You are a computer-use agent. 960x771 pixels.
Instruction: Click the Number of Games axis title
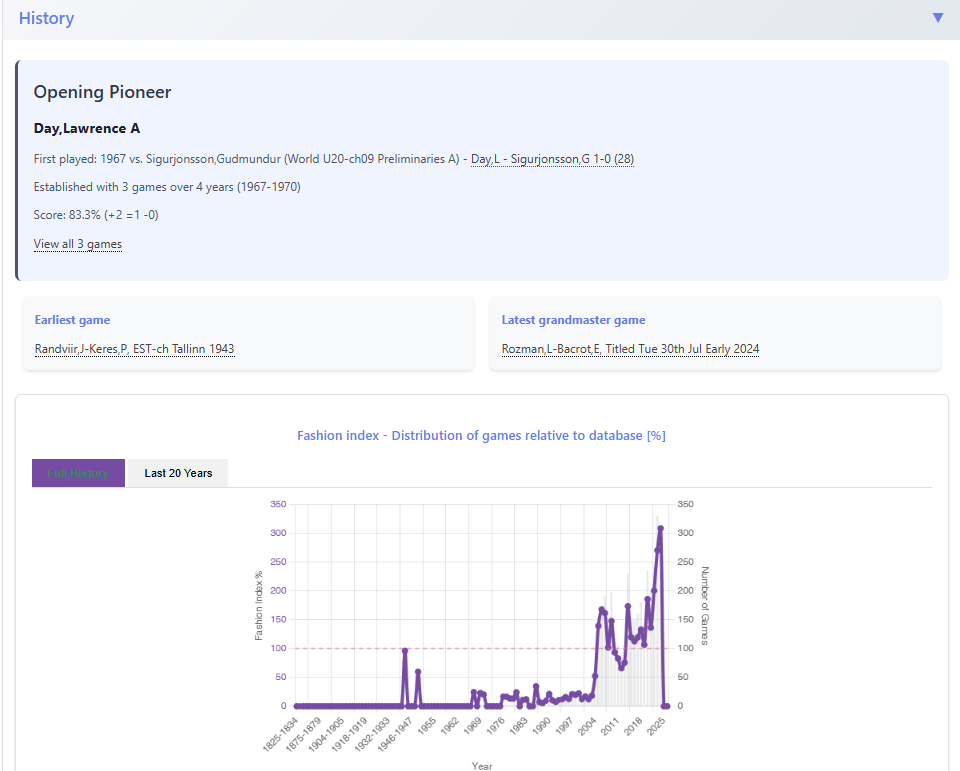[704, 605]
